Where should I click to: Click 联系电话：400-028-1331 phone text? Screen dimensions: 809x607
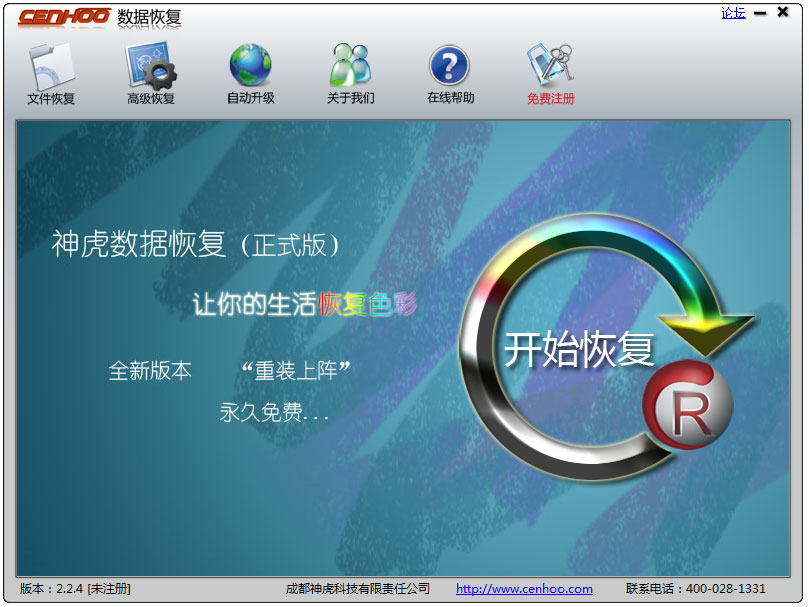tap(695, 588)
